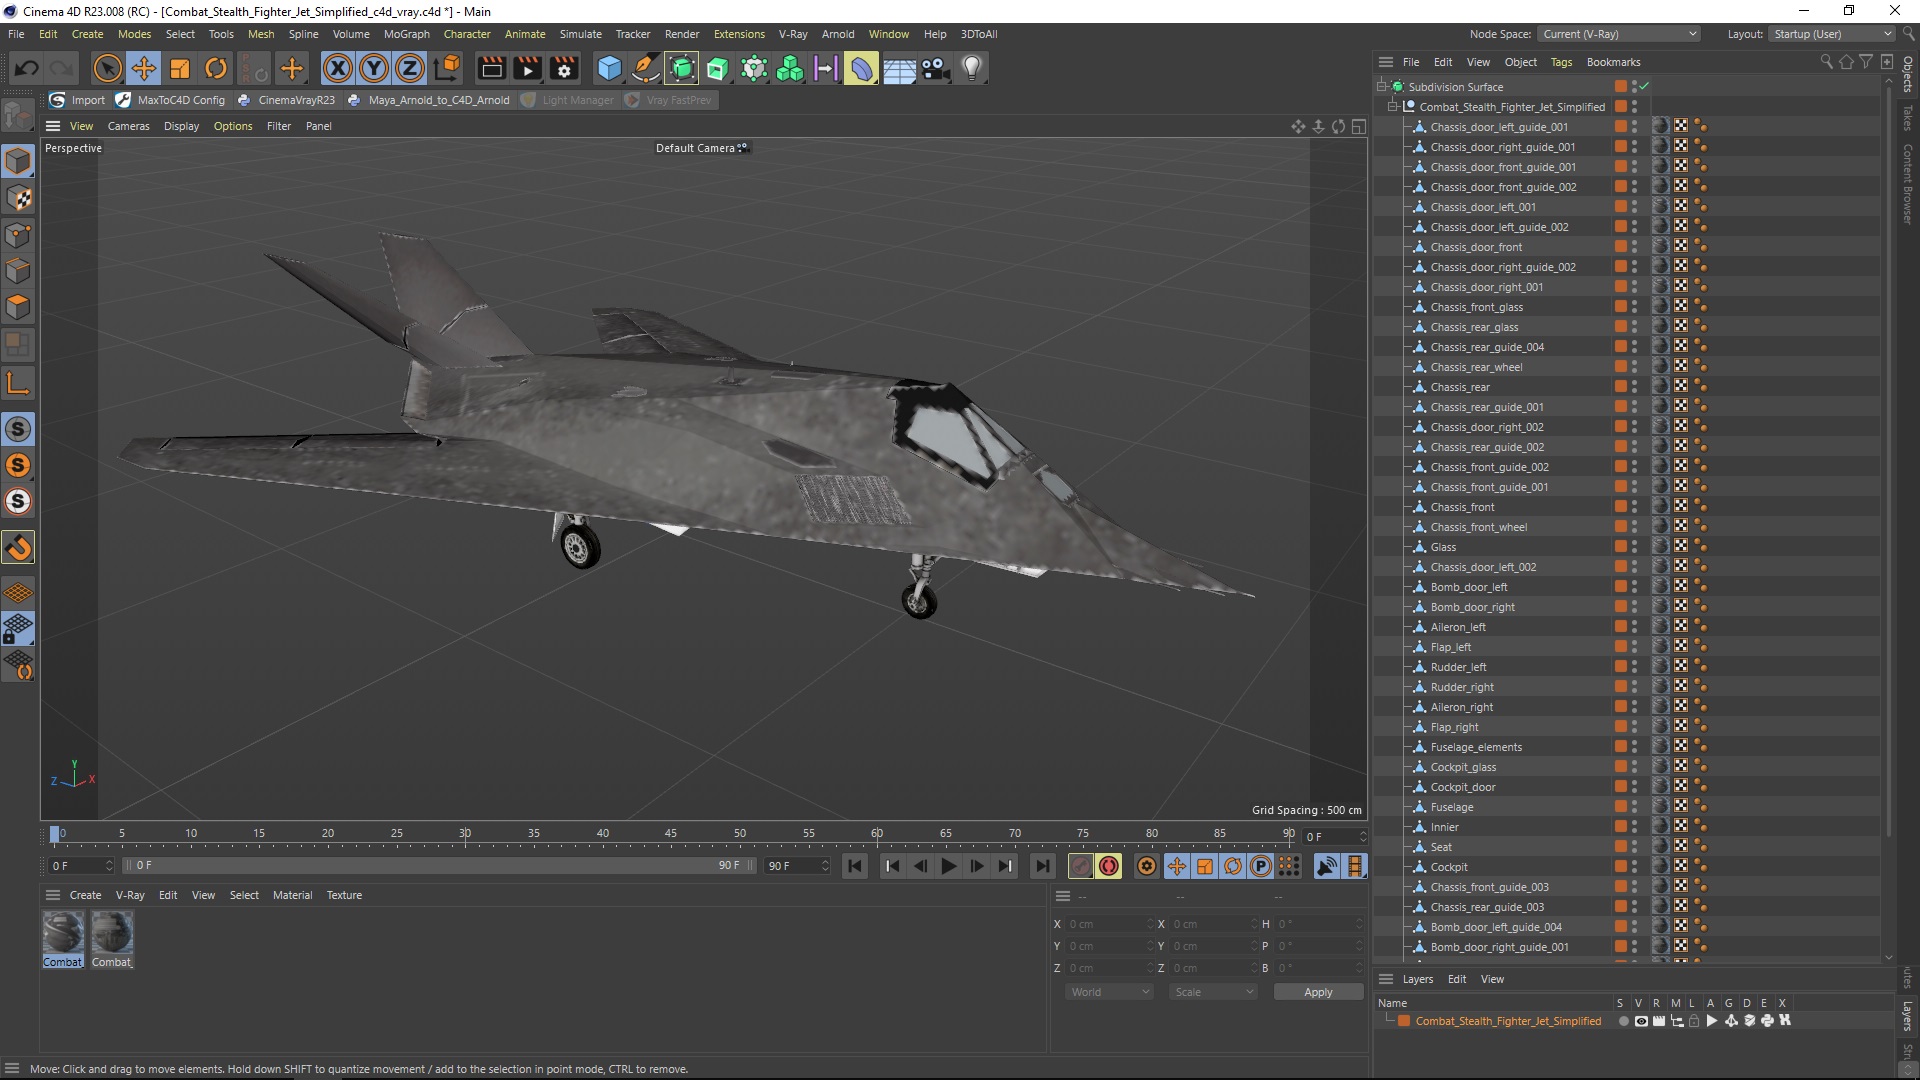
Task: Toggle layer visibility eye for Combat_Stealth_Fighter_Jet_Simplified
Action: (x=1641, y=1021)
